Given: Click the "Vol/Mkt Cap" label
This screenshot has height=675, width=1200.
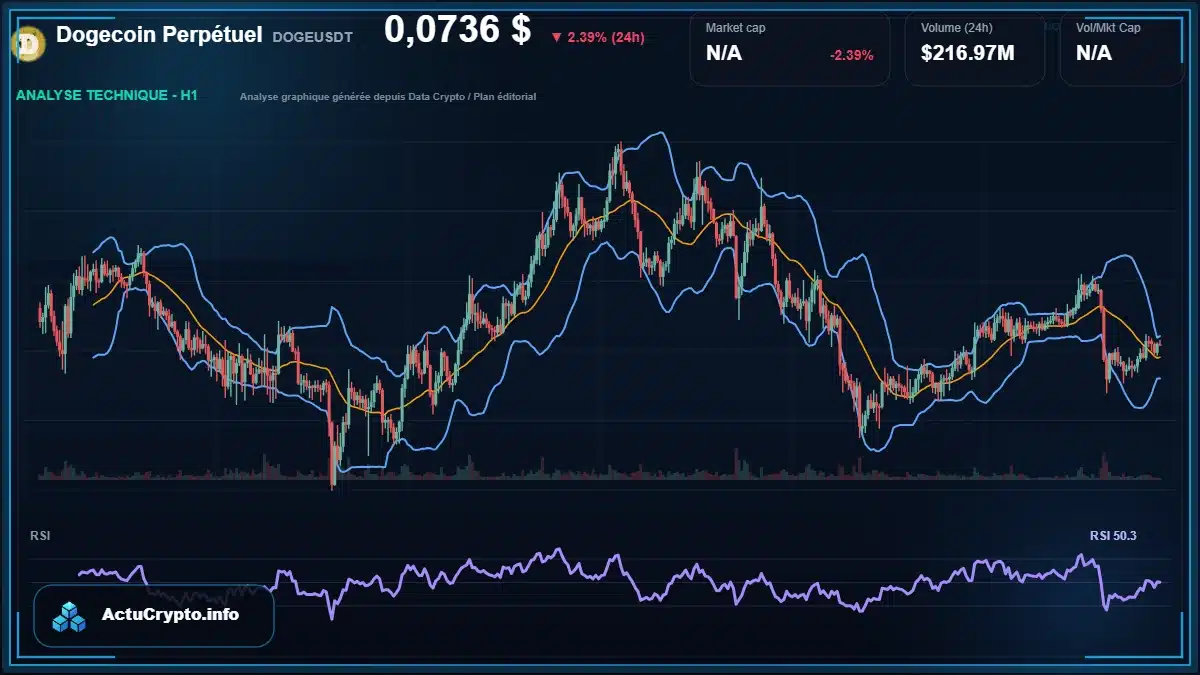Looking at the screenshot, I should [1108, 28].
